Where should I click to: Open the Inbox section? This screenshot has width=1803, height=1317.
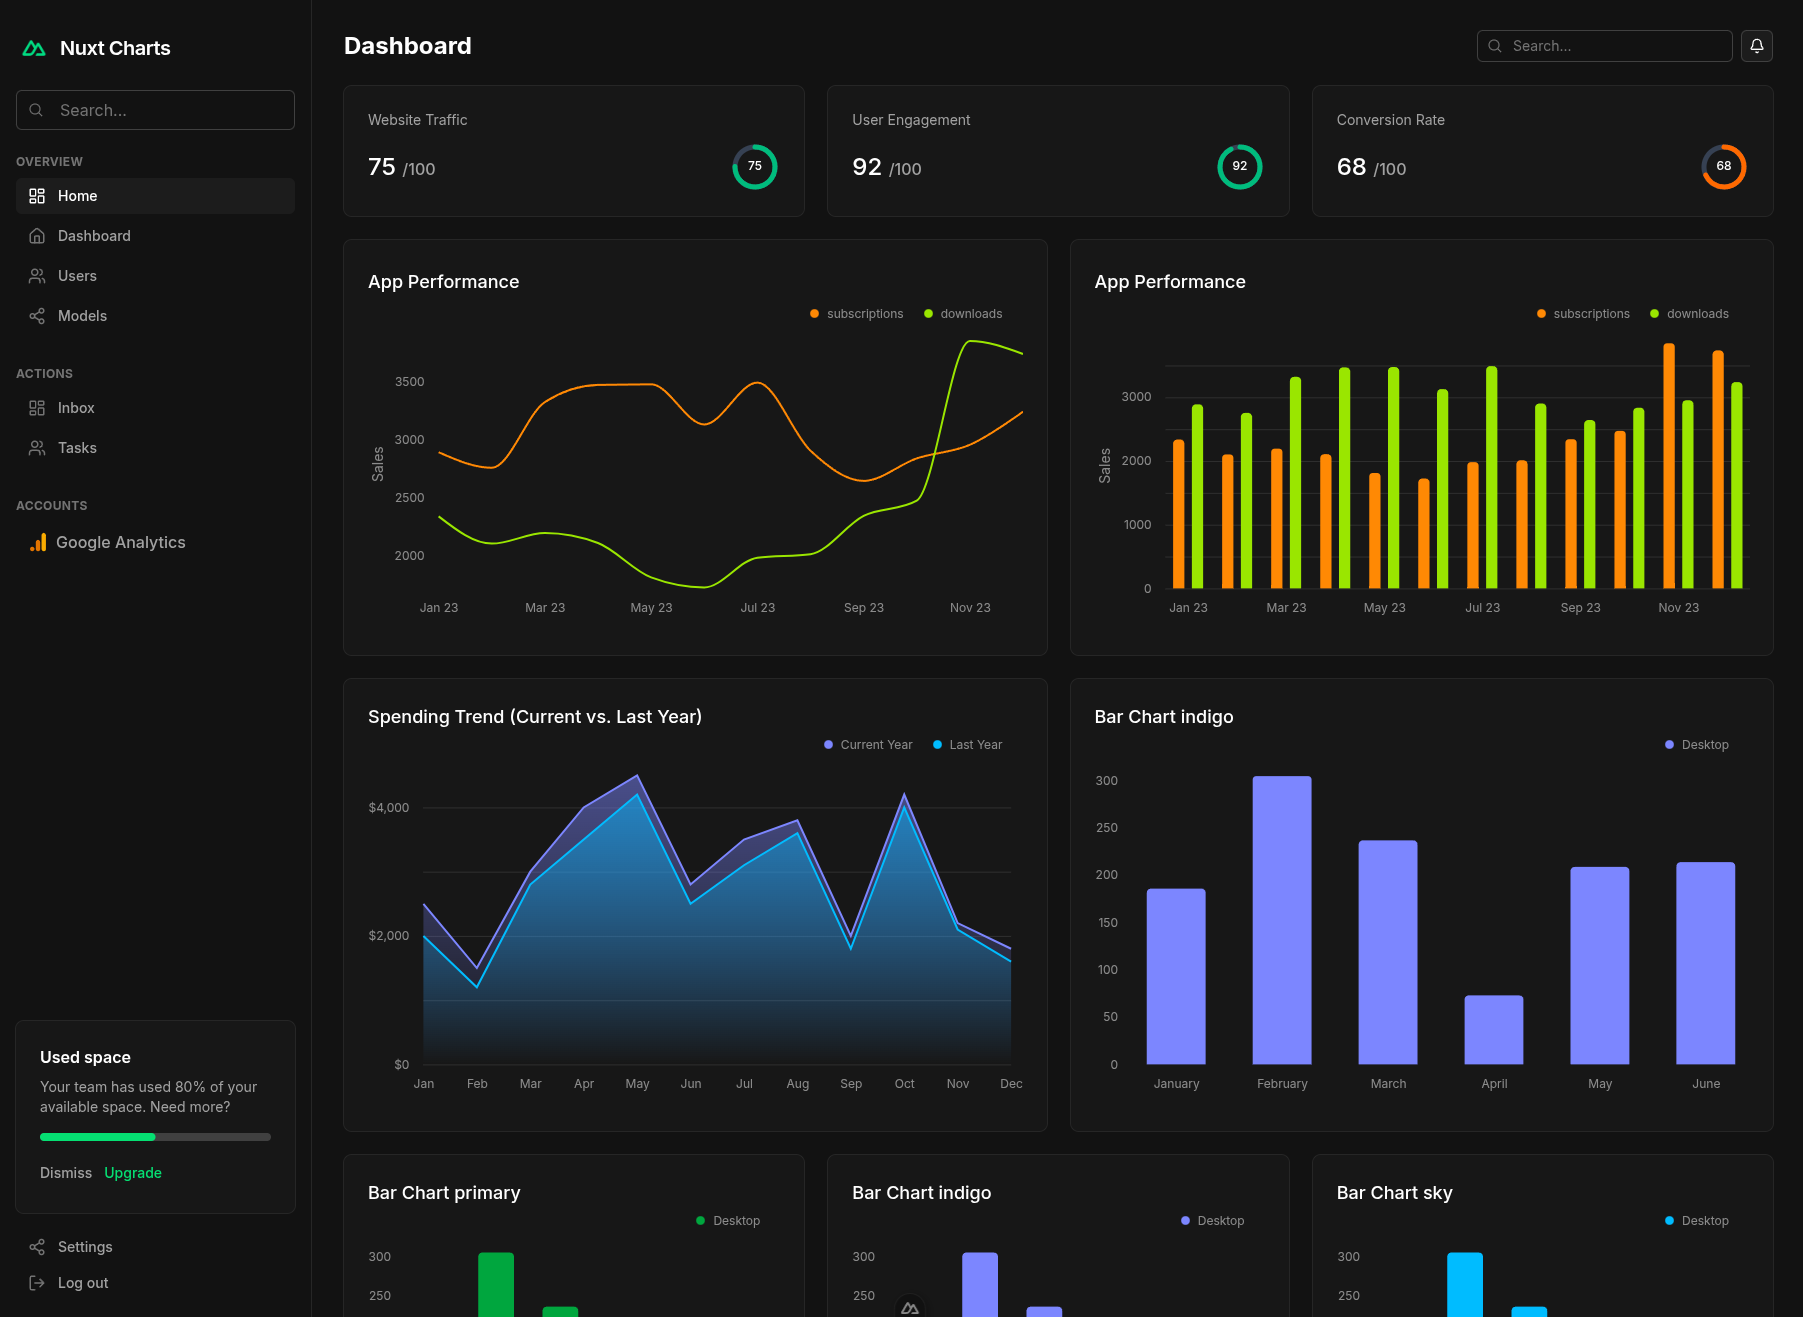pyautogui.click(x=155, y=408)
